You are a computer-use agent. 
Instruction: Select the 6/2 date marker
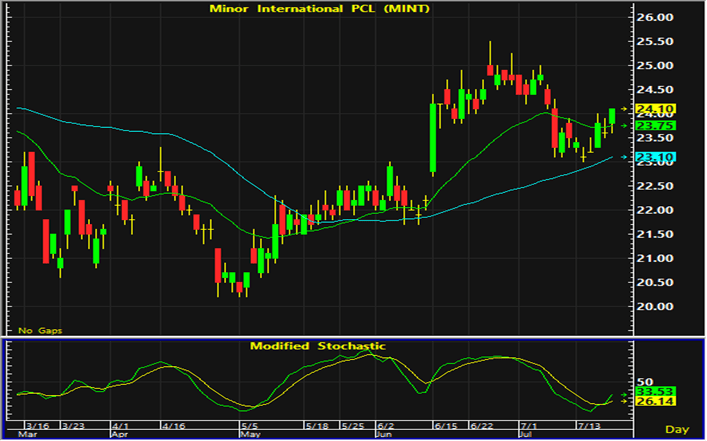[388, 426]
